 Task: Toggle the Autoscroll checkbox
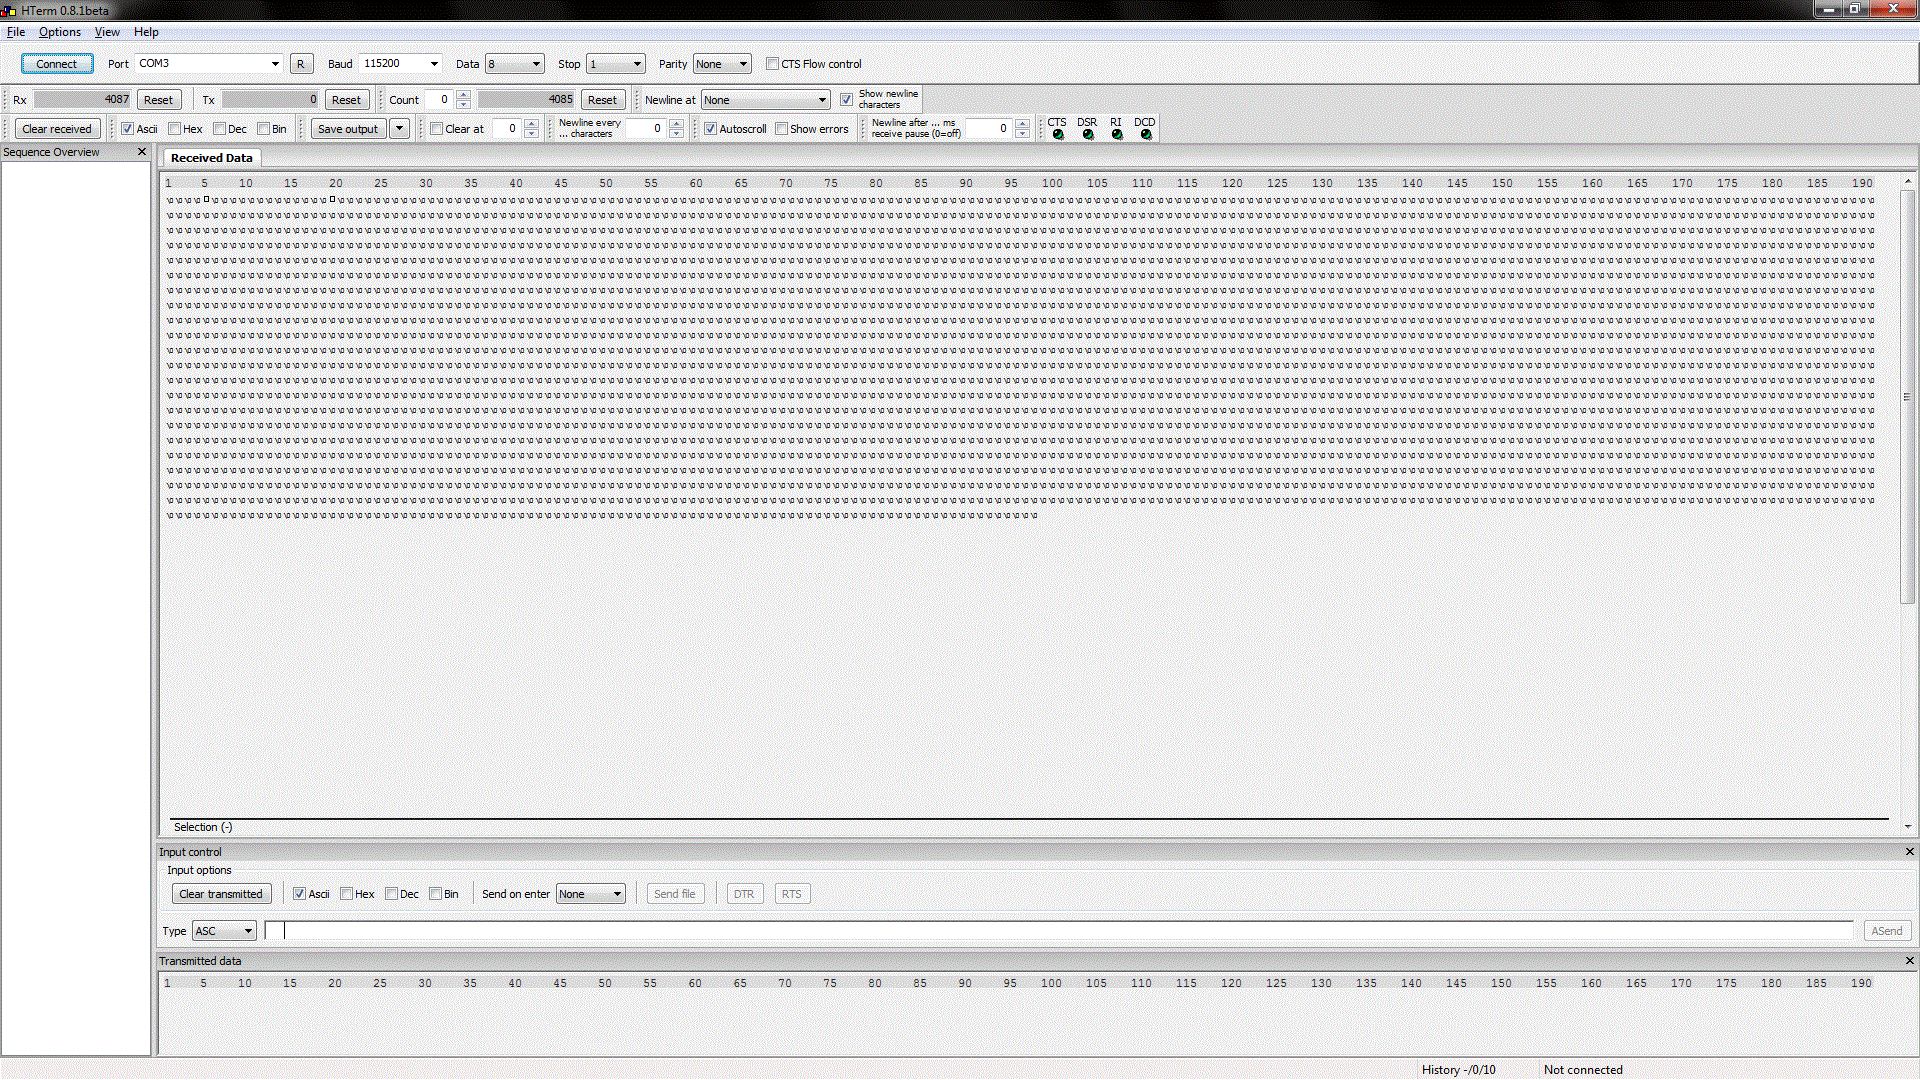tap(711, 129)
